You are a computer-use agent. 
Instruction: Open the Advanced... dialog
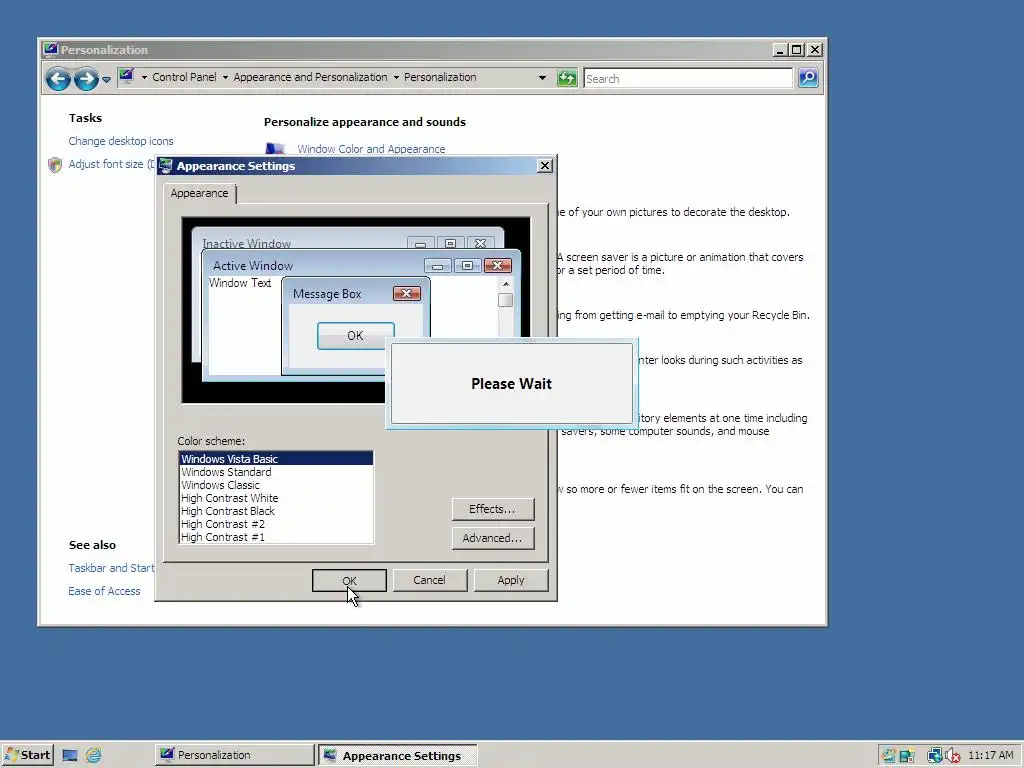pos(492,538)
